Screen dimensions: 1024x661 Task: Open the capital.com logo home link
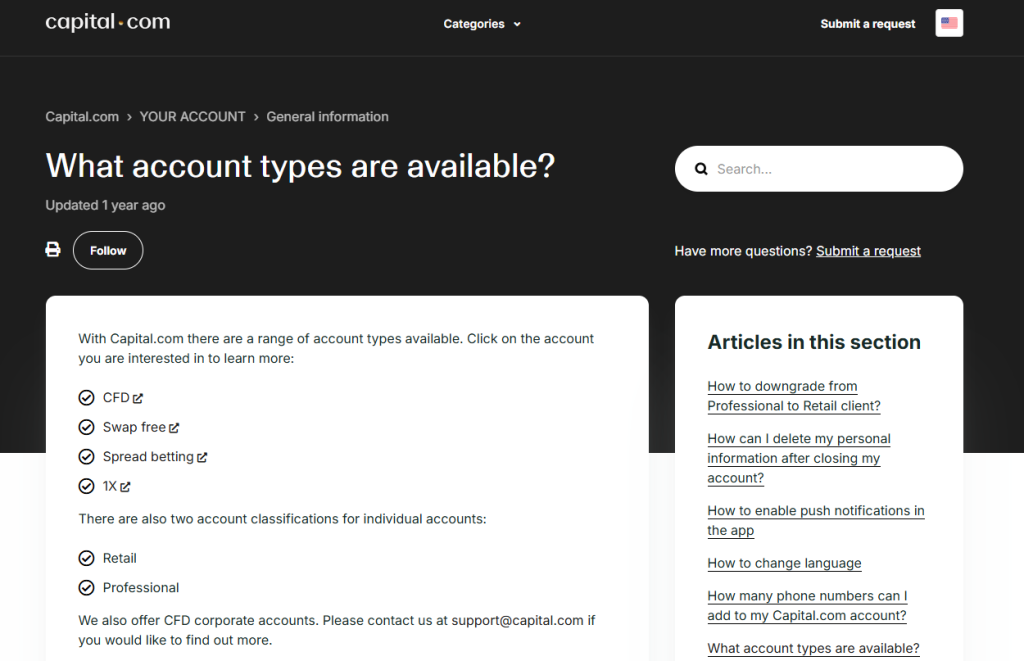[x=108, y=22]
